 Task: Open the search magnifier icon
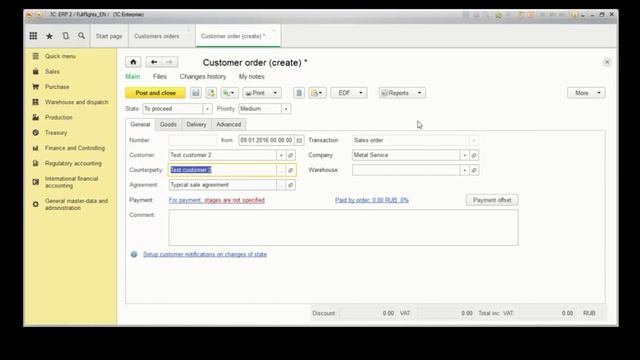(82, 36)
